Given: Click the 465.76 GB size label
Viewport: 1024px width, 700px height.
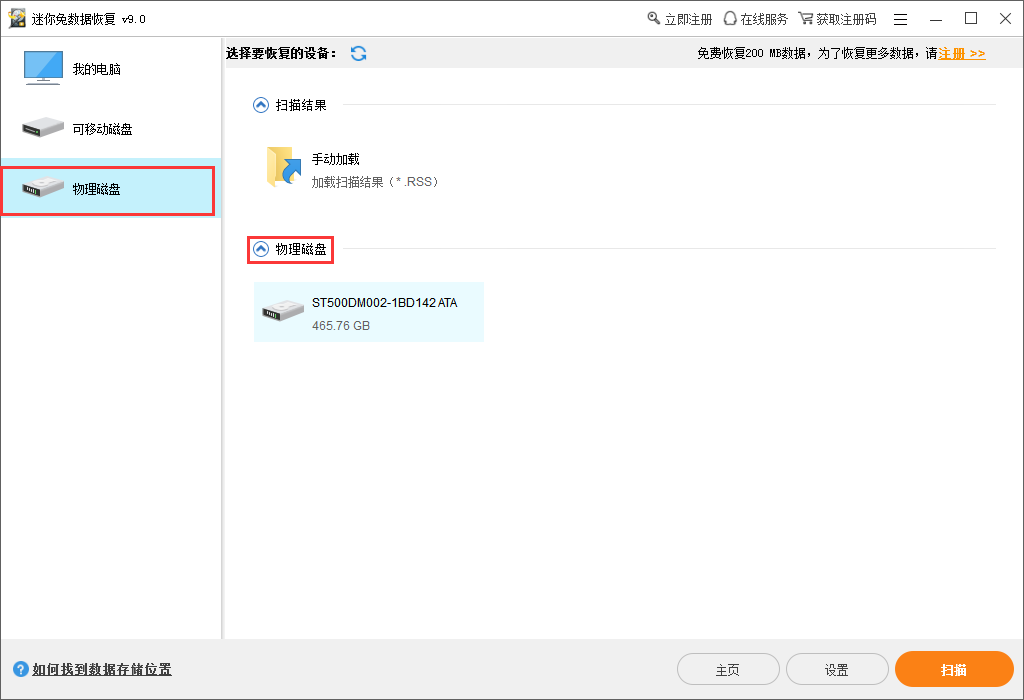Looking at the screenshot, I should (x=341, y=326).
